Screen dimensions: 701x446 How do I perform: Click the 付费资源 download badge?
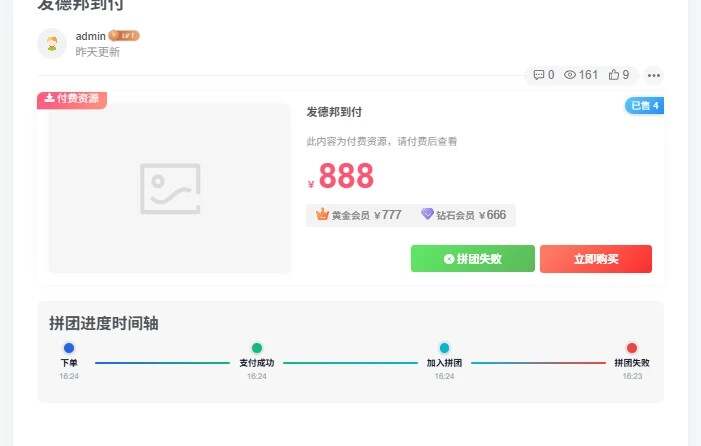72,99
